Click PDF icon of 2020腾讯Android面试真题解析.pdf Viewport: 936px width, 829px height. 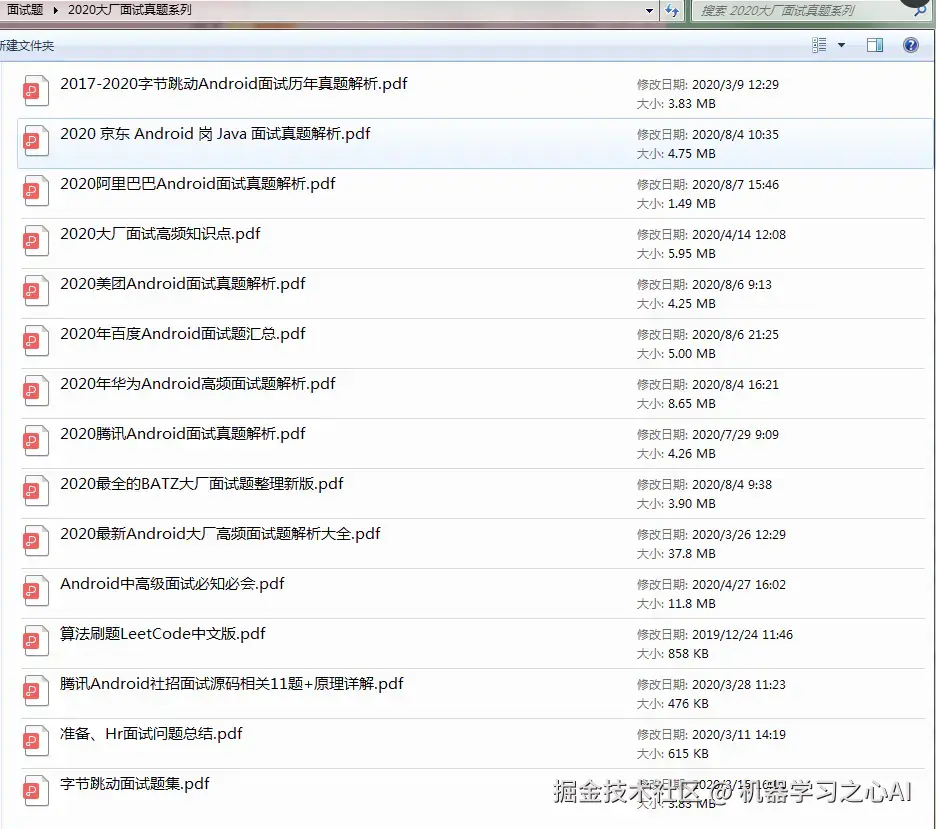tap(35, 441)
